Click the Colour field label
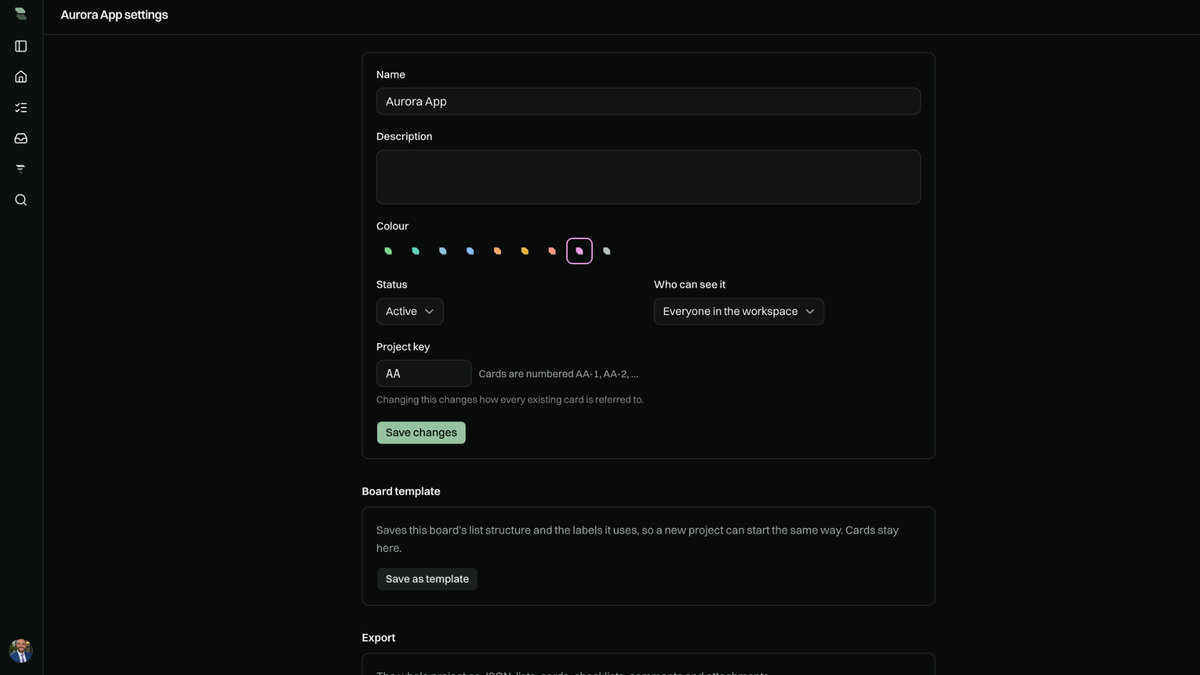The image size is (1200, 675). (393, 226)
